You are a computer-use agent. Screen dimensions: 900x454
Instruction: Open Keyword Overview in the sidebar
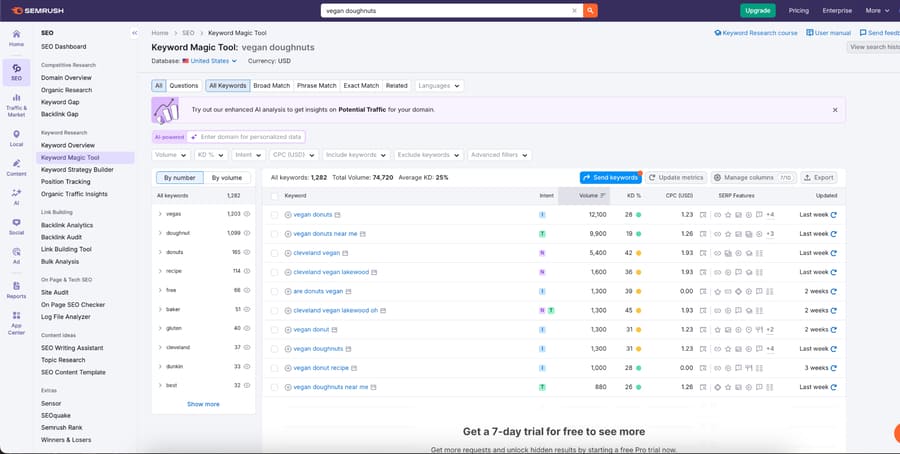click(x=68, y=145)
